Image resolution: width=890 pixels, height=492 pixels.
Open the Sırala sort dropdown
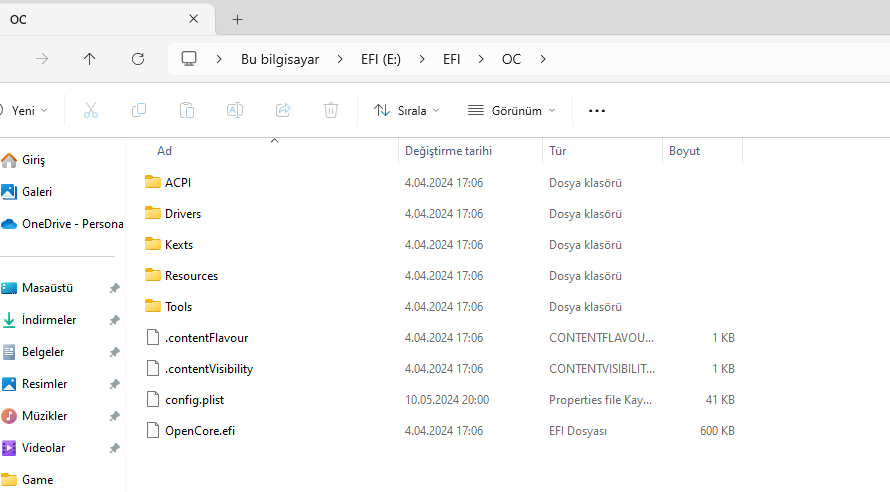406,111
